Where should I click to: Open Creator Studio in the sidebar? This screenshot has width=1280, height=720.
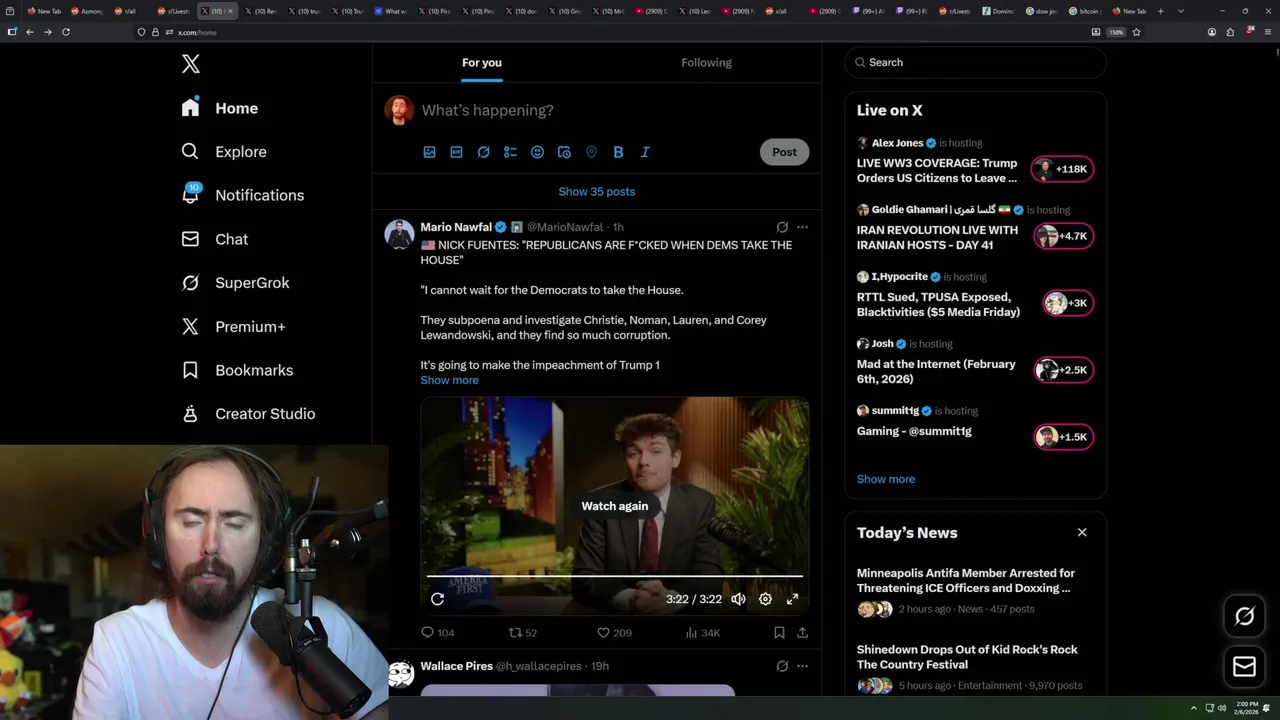coord(248,414)
